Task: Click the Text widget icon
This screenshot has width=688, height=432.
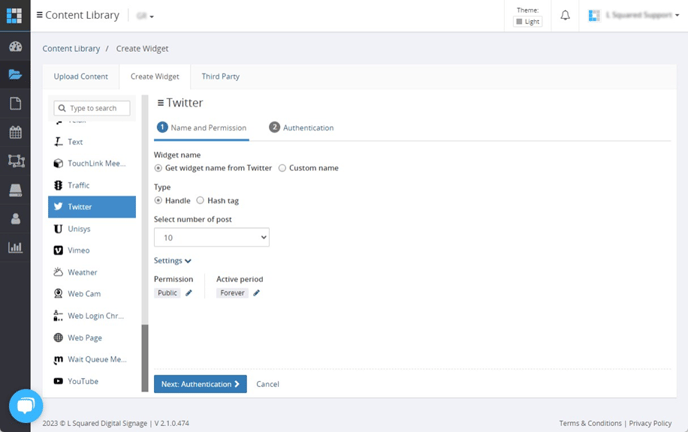Action: pos(58,142)
